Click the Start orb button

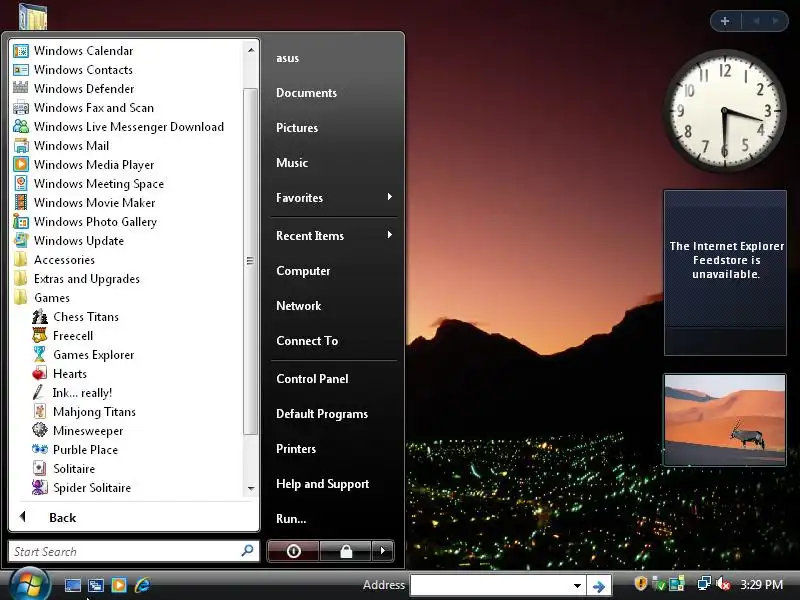[29, 584]
